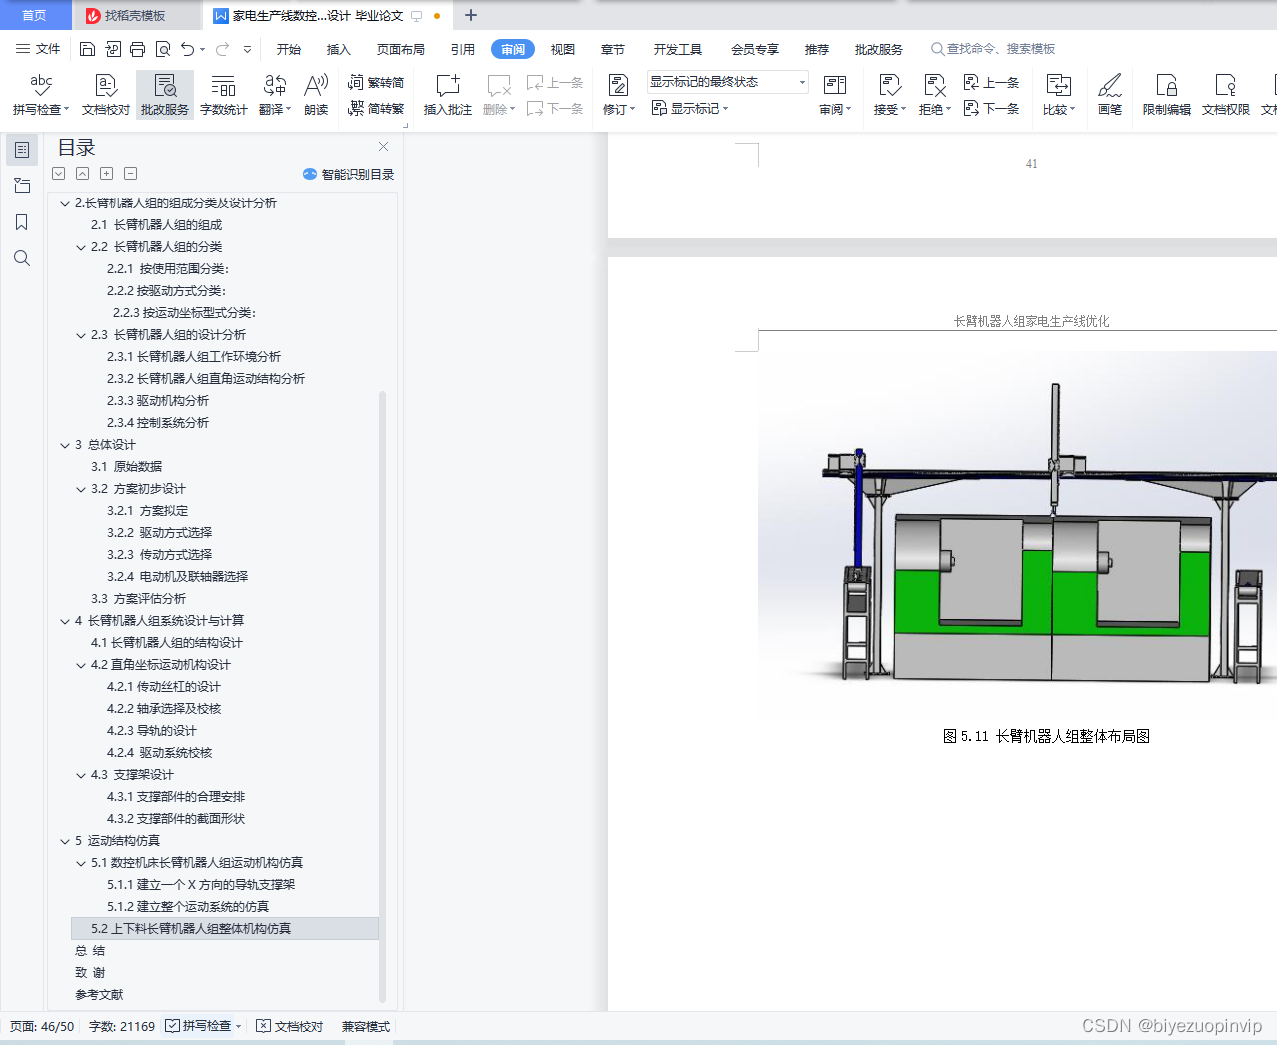The image size is (1277, 1045).
Task: Open 限制编辑 restrict editing
Action: pyautogui.click(x=1167, y=95)
